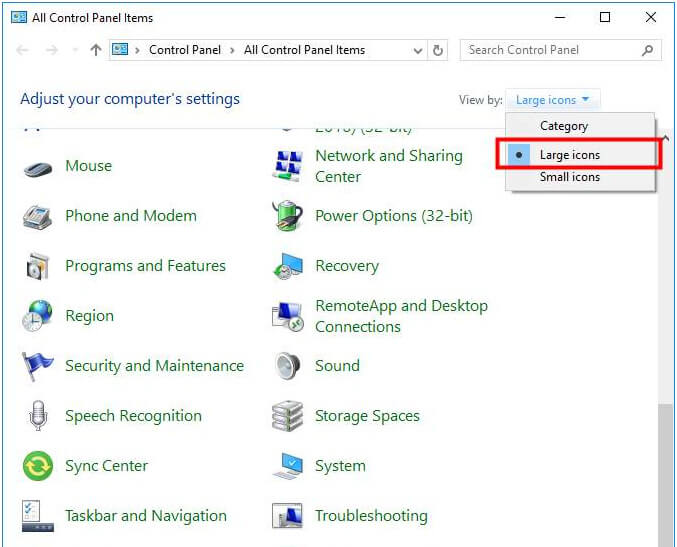Open the RemoteApp and Desktop Connections icon

coord(288,317)
